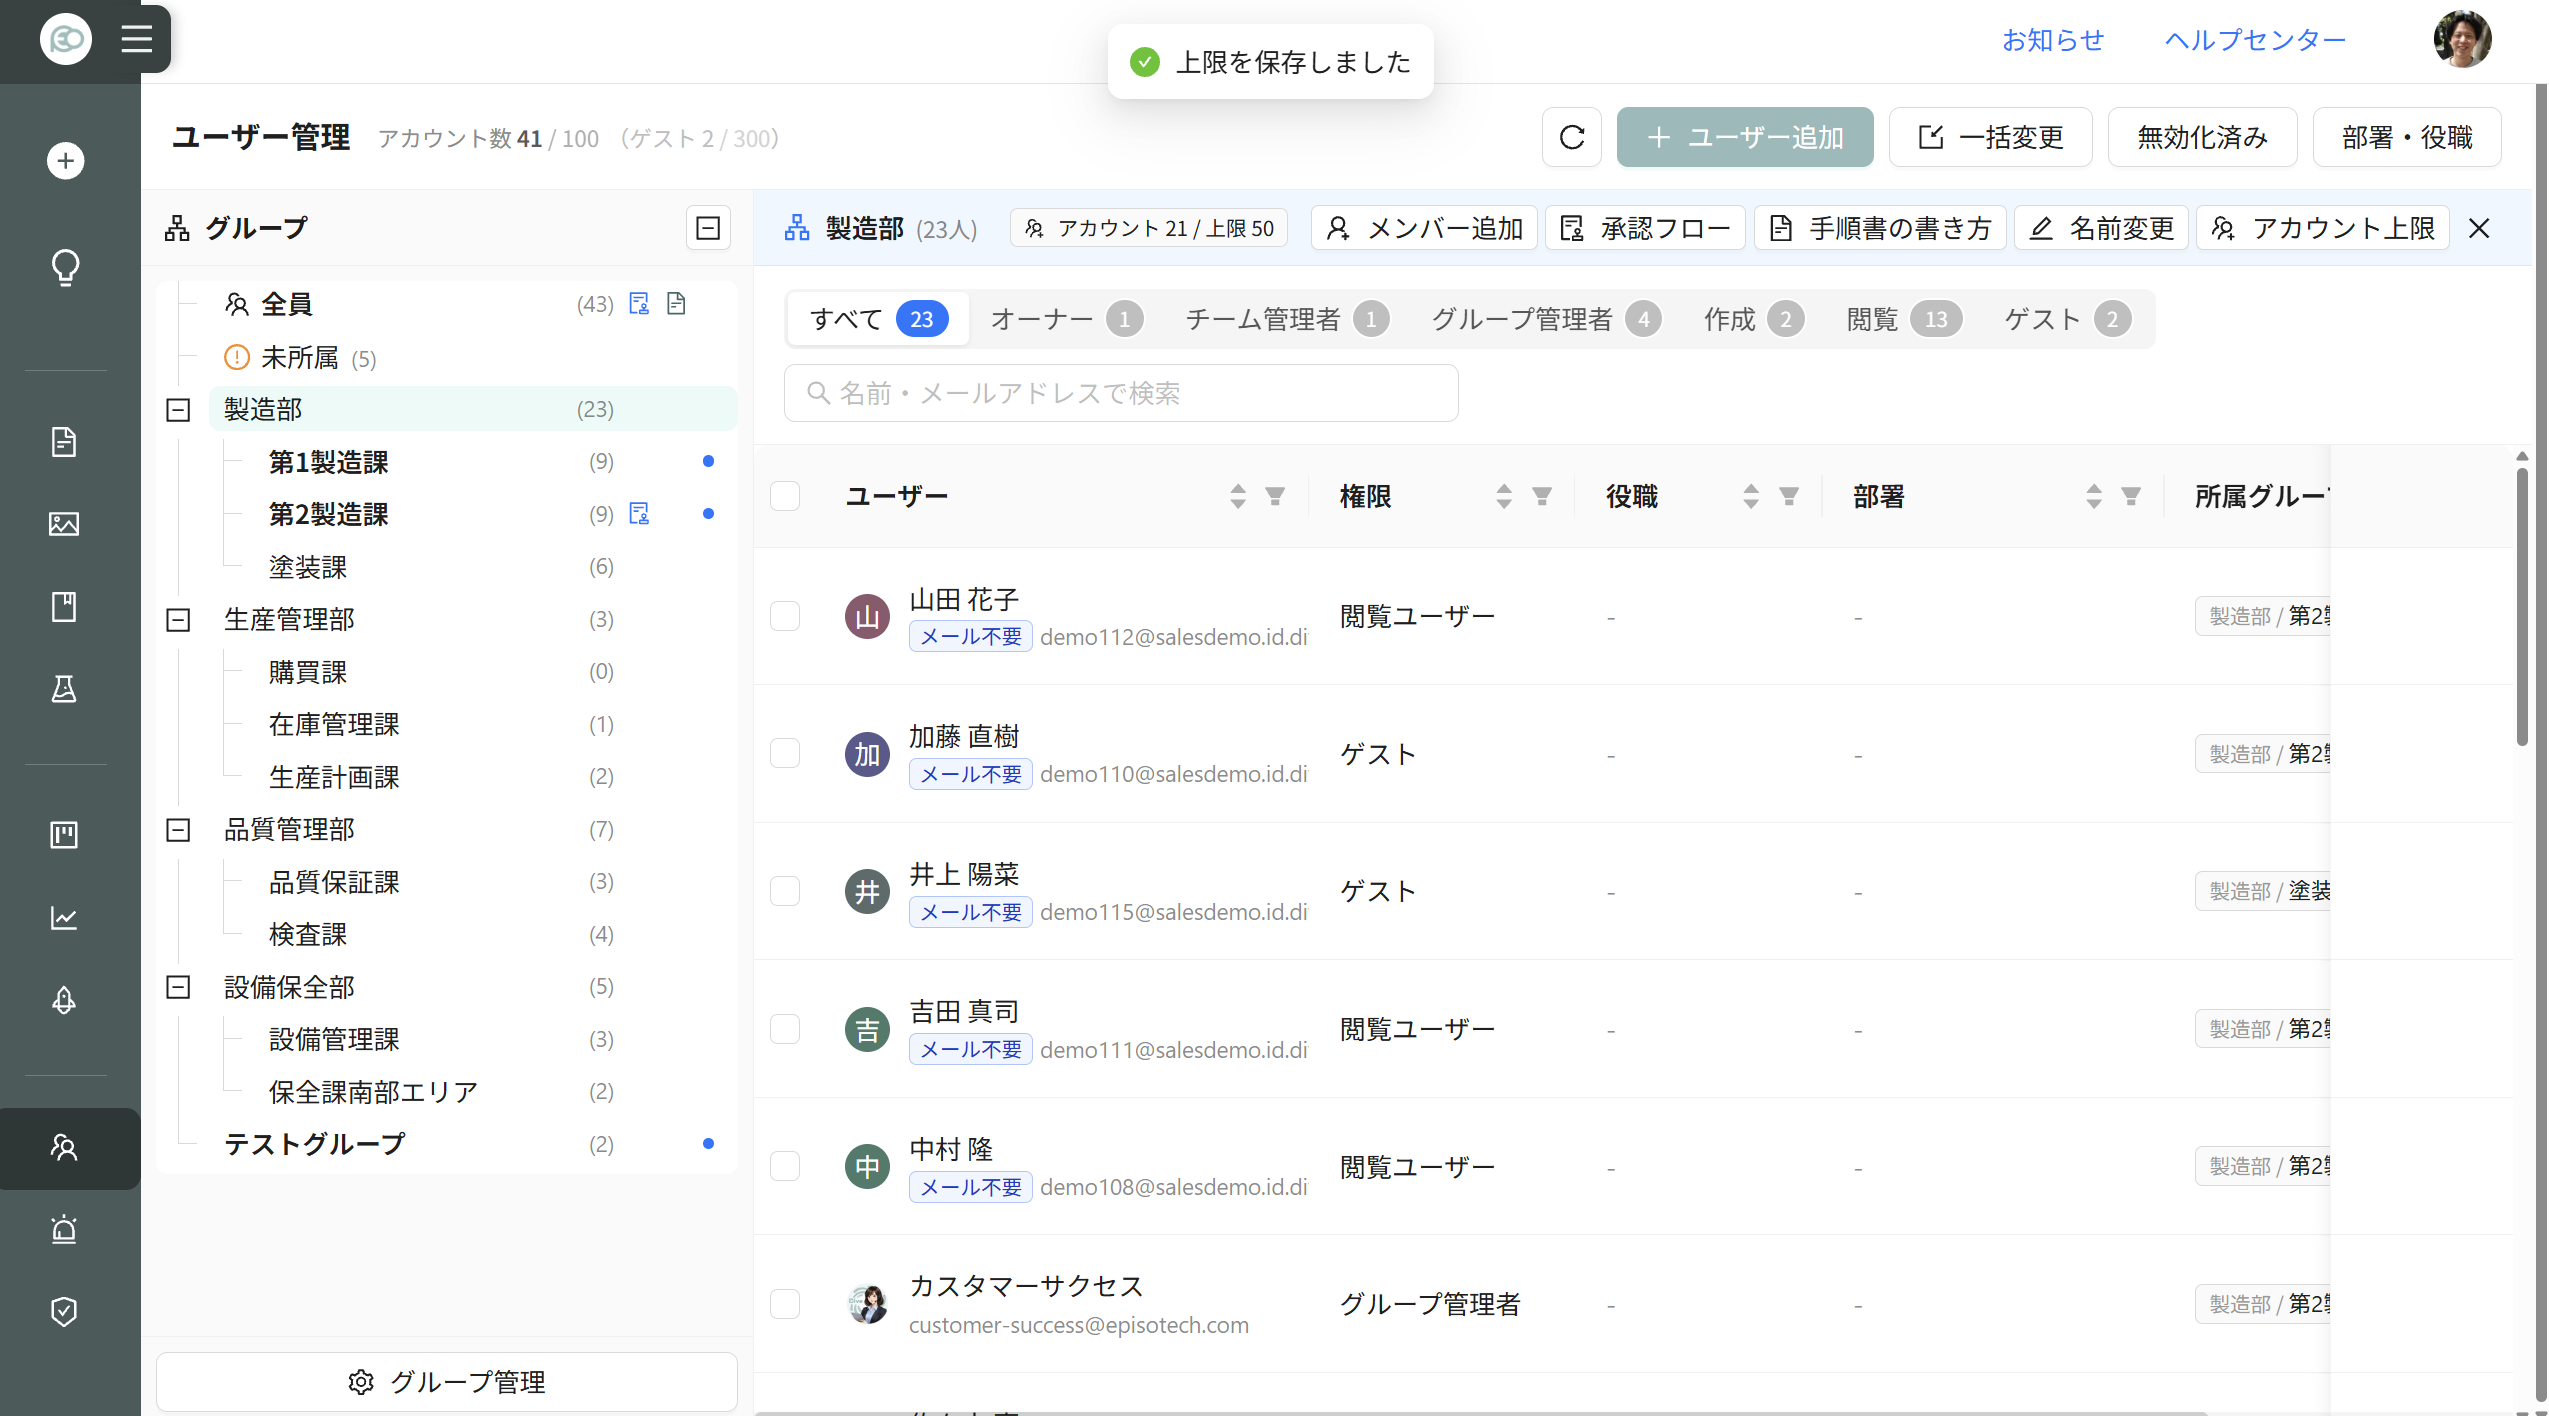This screenshot has height=1416, width=2549.
Task: Toggle the select-all users checkbox in header
Action: coord(785,496)
